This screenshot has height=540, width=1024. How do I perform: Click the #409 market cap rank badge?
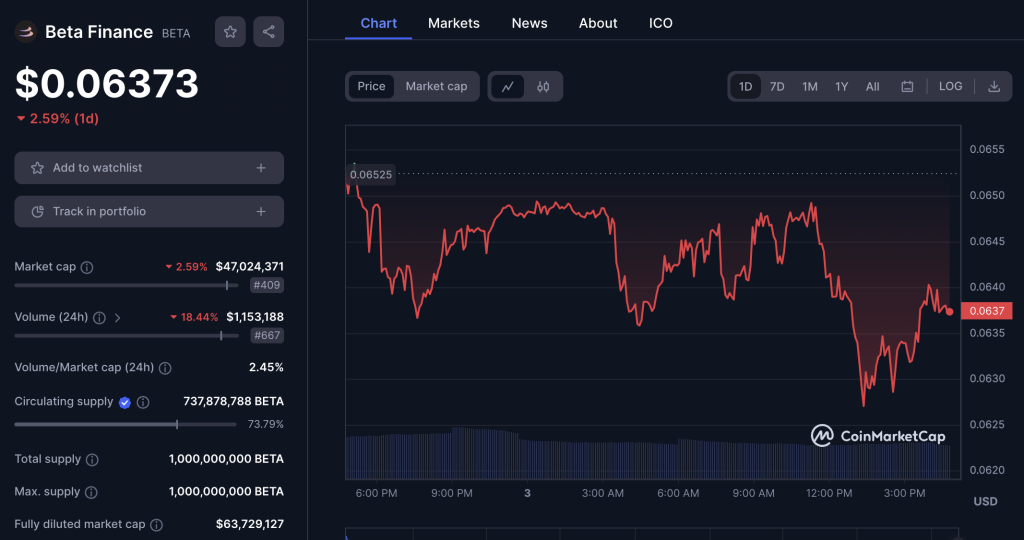267,285
